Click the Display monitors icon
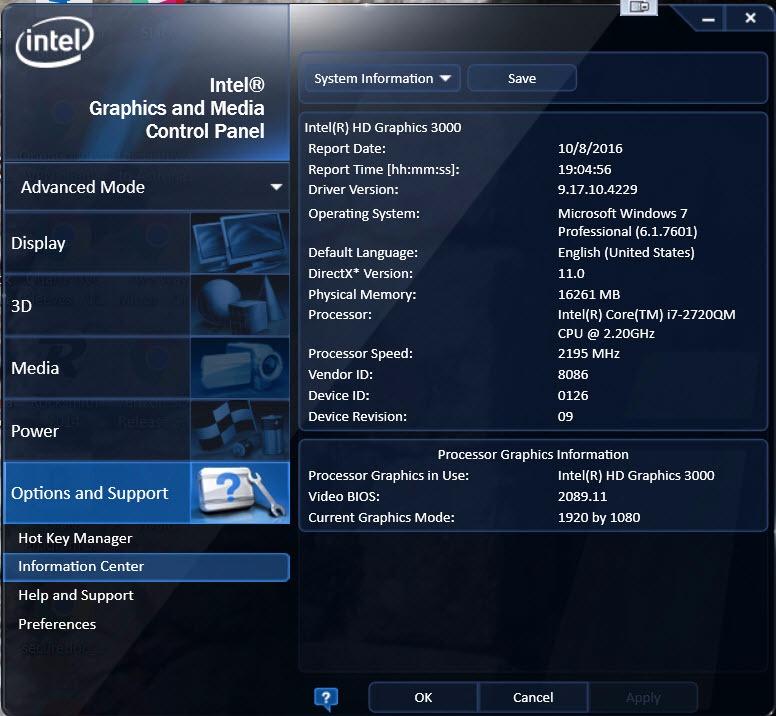The width and height of the screenshot is (776, 716). pyautogui.click(x=239, y=243)
